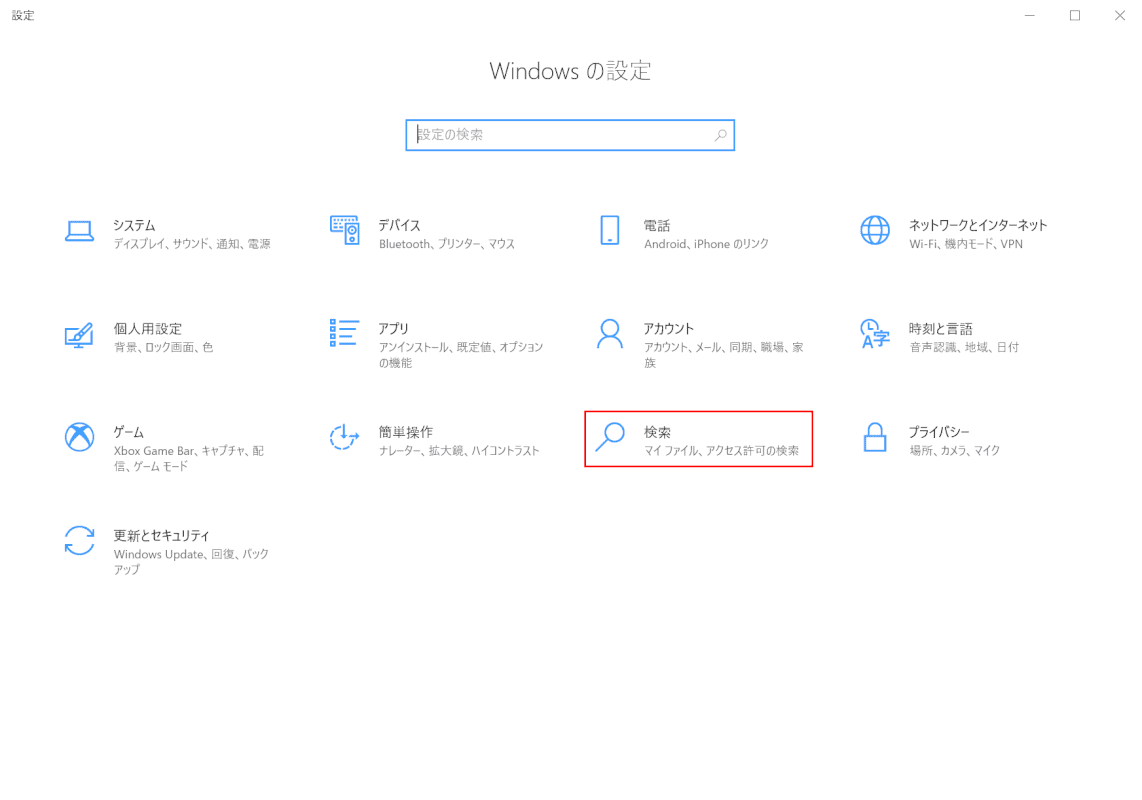The height and width of the screenshot is (800, 1142).
Task: Open the 簡単操作 ease of access icon
Action: pyautogui.click(x=344, y=437)
